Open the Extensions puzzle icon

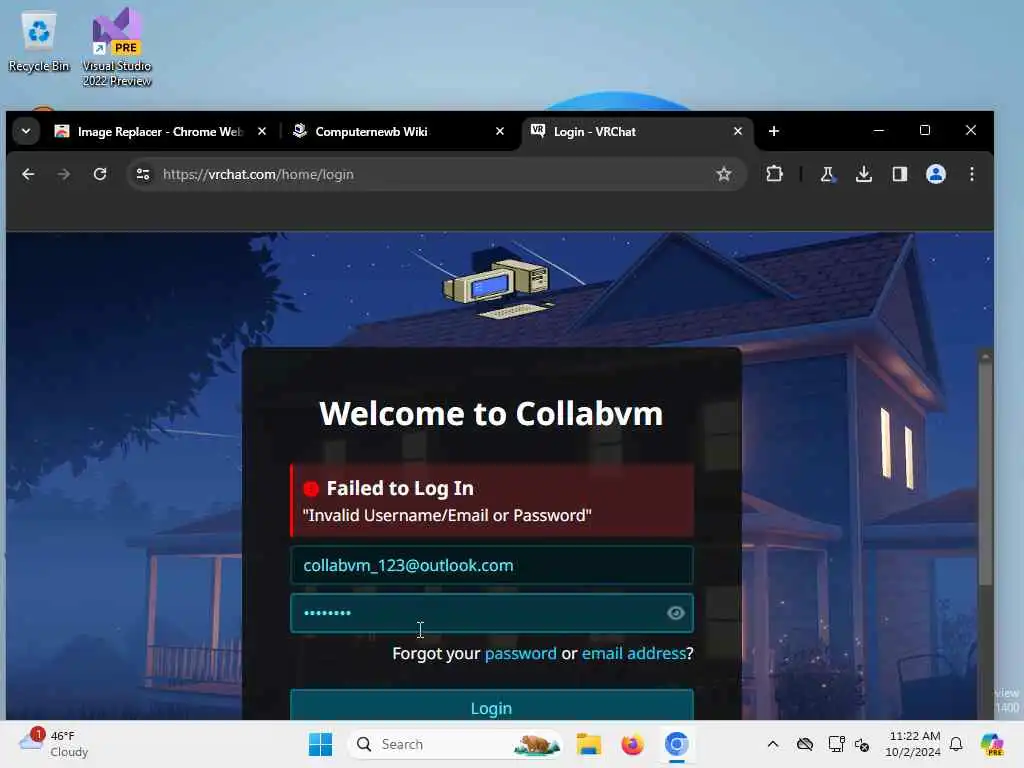775,174
